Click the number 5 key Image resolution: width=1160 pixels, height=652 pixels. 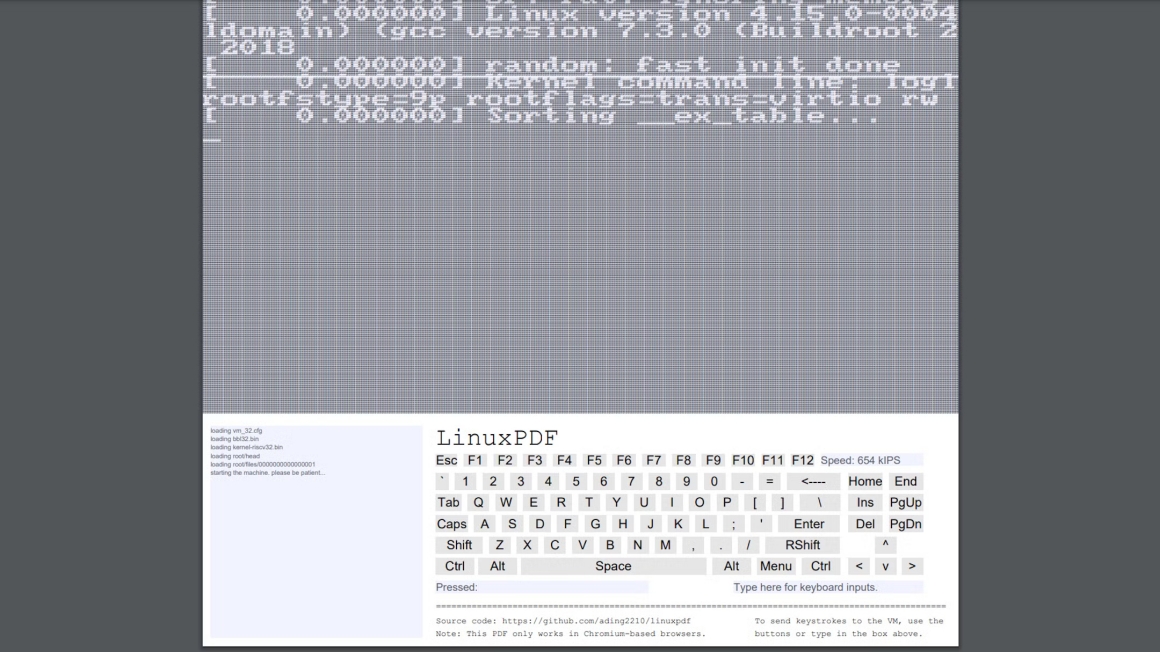[x=576, y=481]
